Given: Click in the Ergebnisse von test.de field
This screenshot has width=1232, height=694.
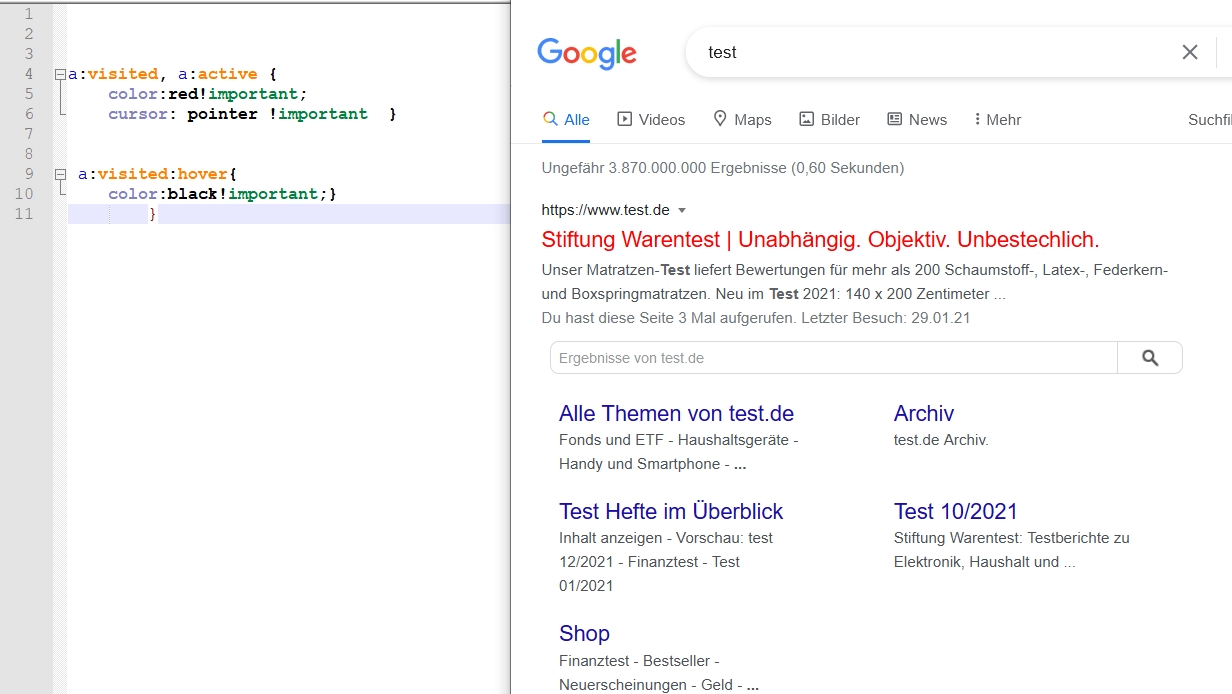Looking at the screenshot, I should (832, 358).
